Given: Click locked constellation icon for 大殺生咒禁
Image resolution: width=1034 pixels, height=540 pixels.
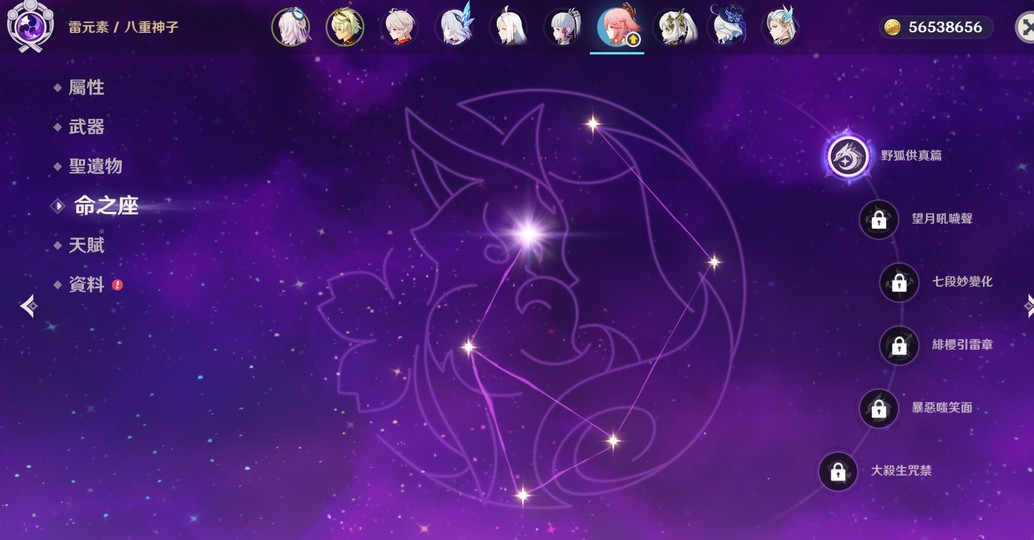Looking at the screenshot, I should (x=837, y=471).
